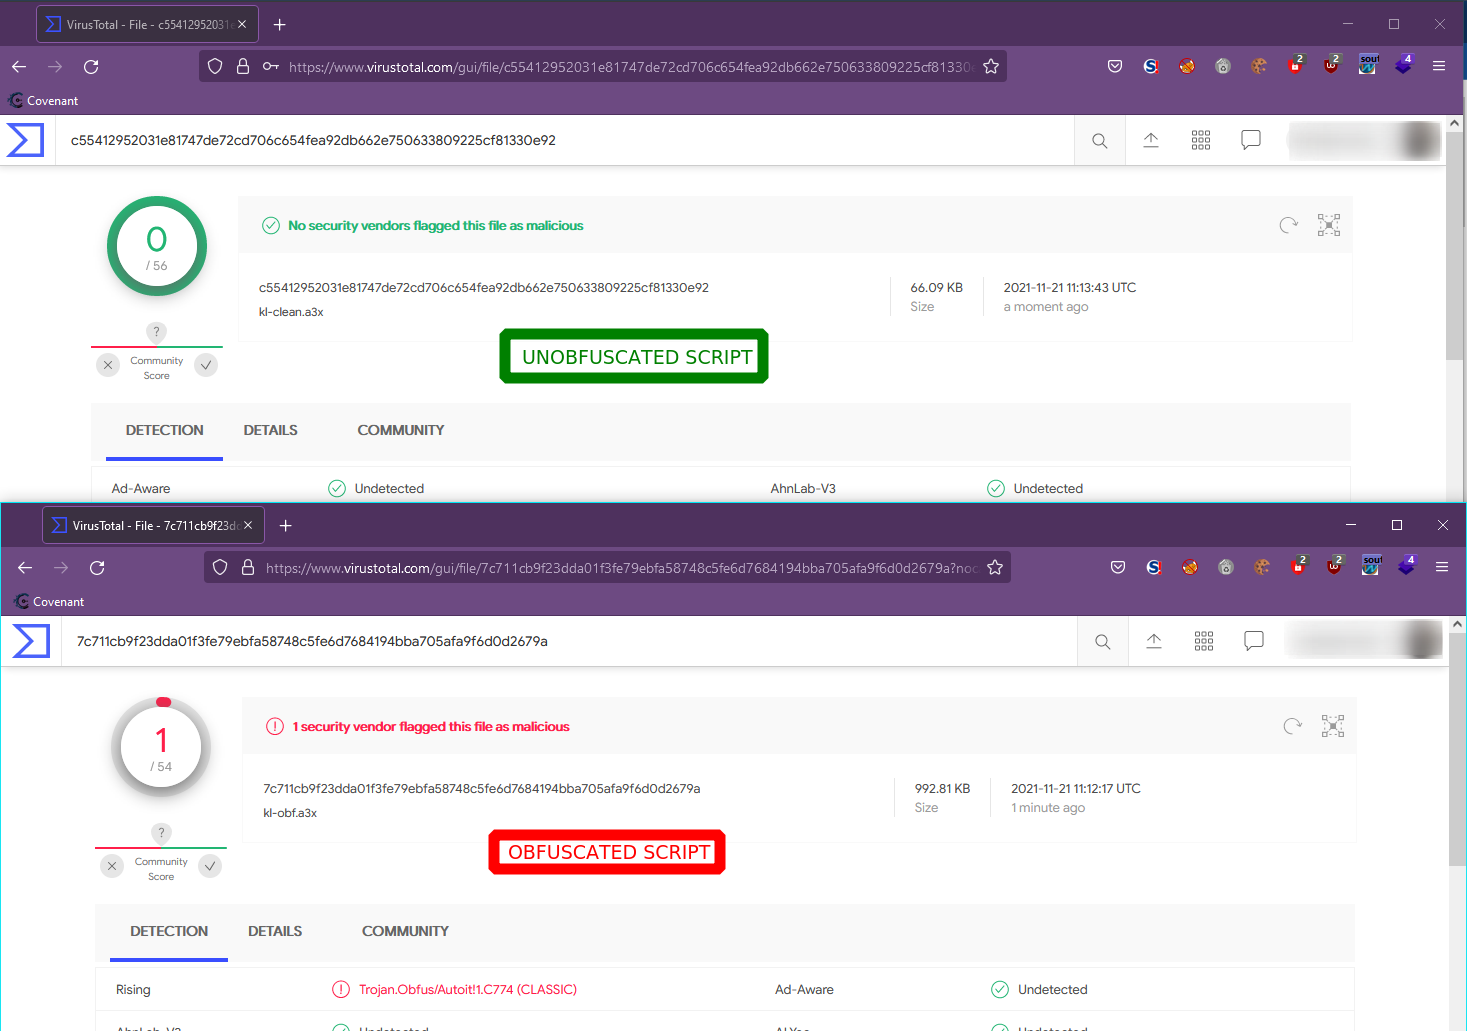Click kl-clean.a3x file name
The width and height of the screenshot is (1467, 1031).
point(291,312)
